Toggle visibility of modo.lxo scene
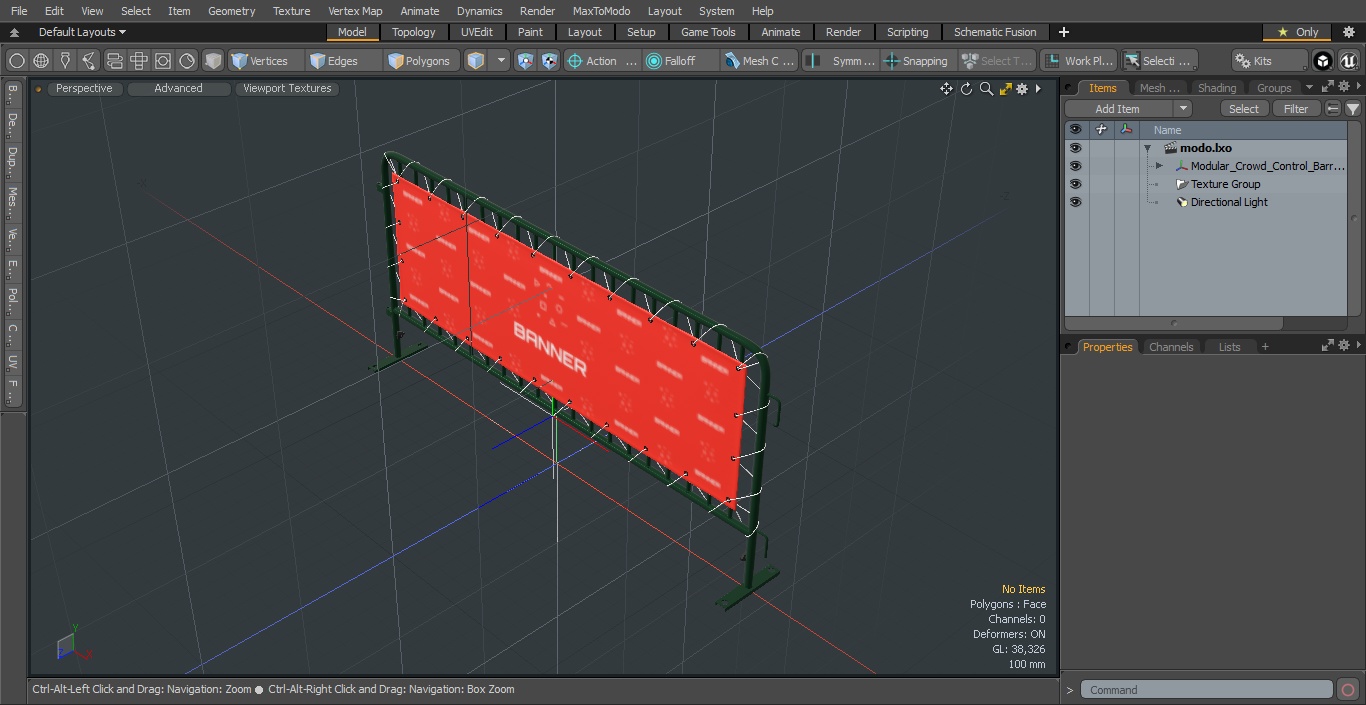This screenshot has height=705, width=1366. pyautogui.click(x=1075, y=148)
